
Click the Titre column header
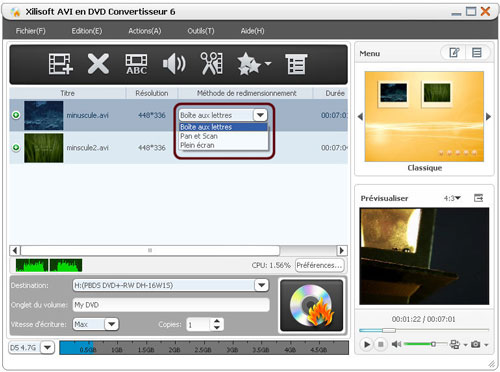67,93
